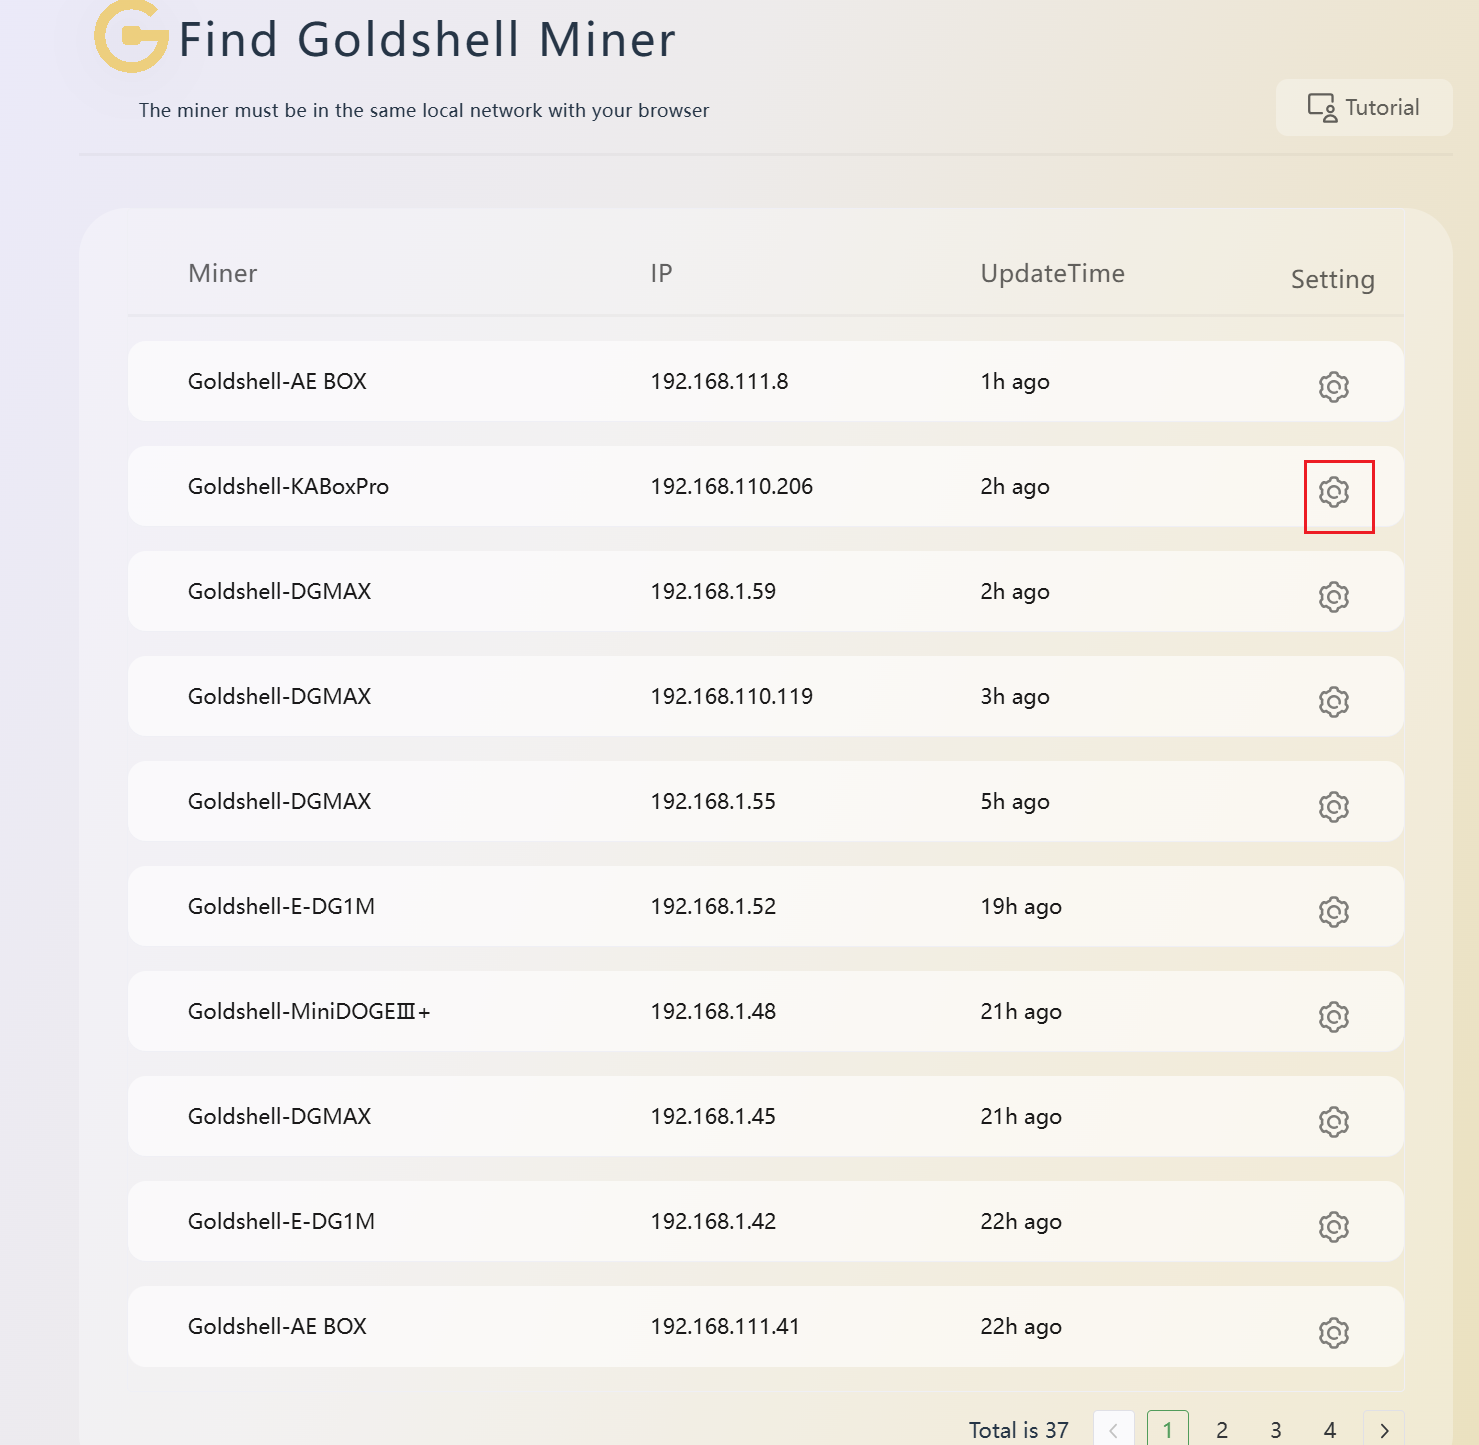Go to page 3 of miner list
Image resolution: width=1479 pixels, height=1445 pixels.
pos(1276,1429)
